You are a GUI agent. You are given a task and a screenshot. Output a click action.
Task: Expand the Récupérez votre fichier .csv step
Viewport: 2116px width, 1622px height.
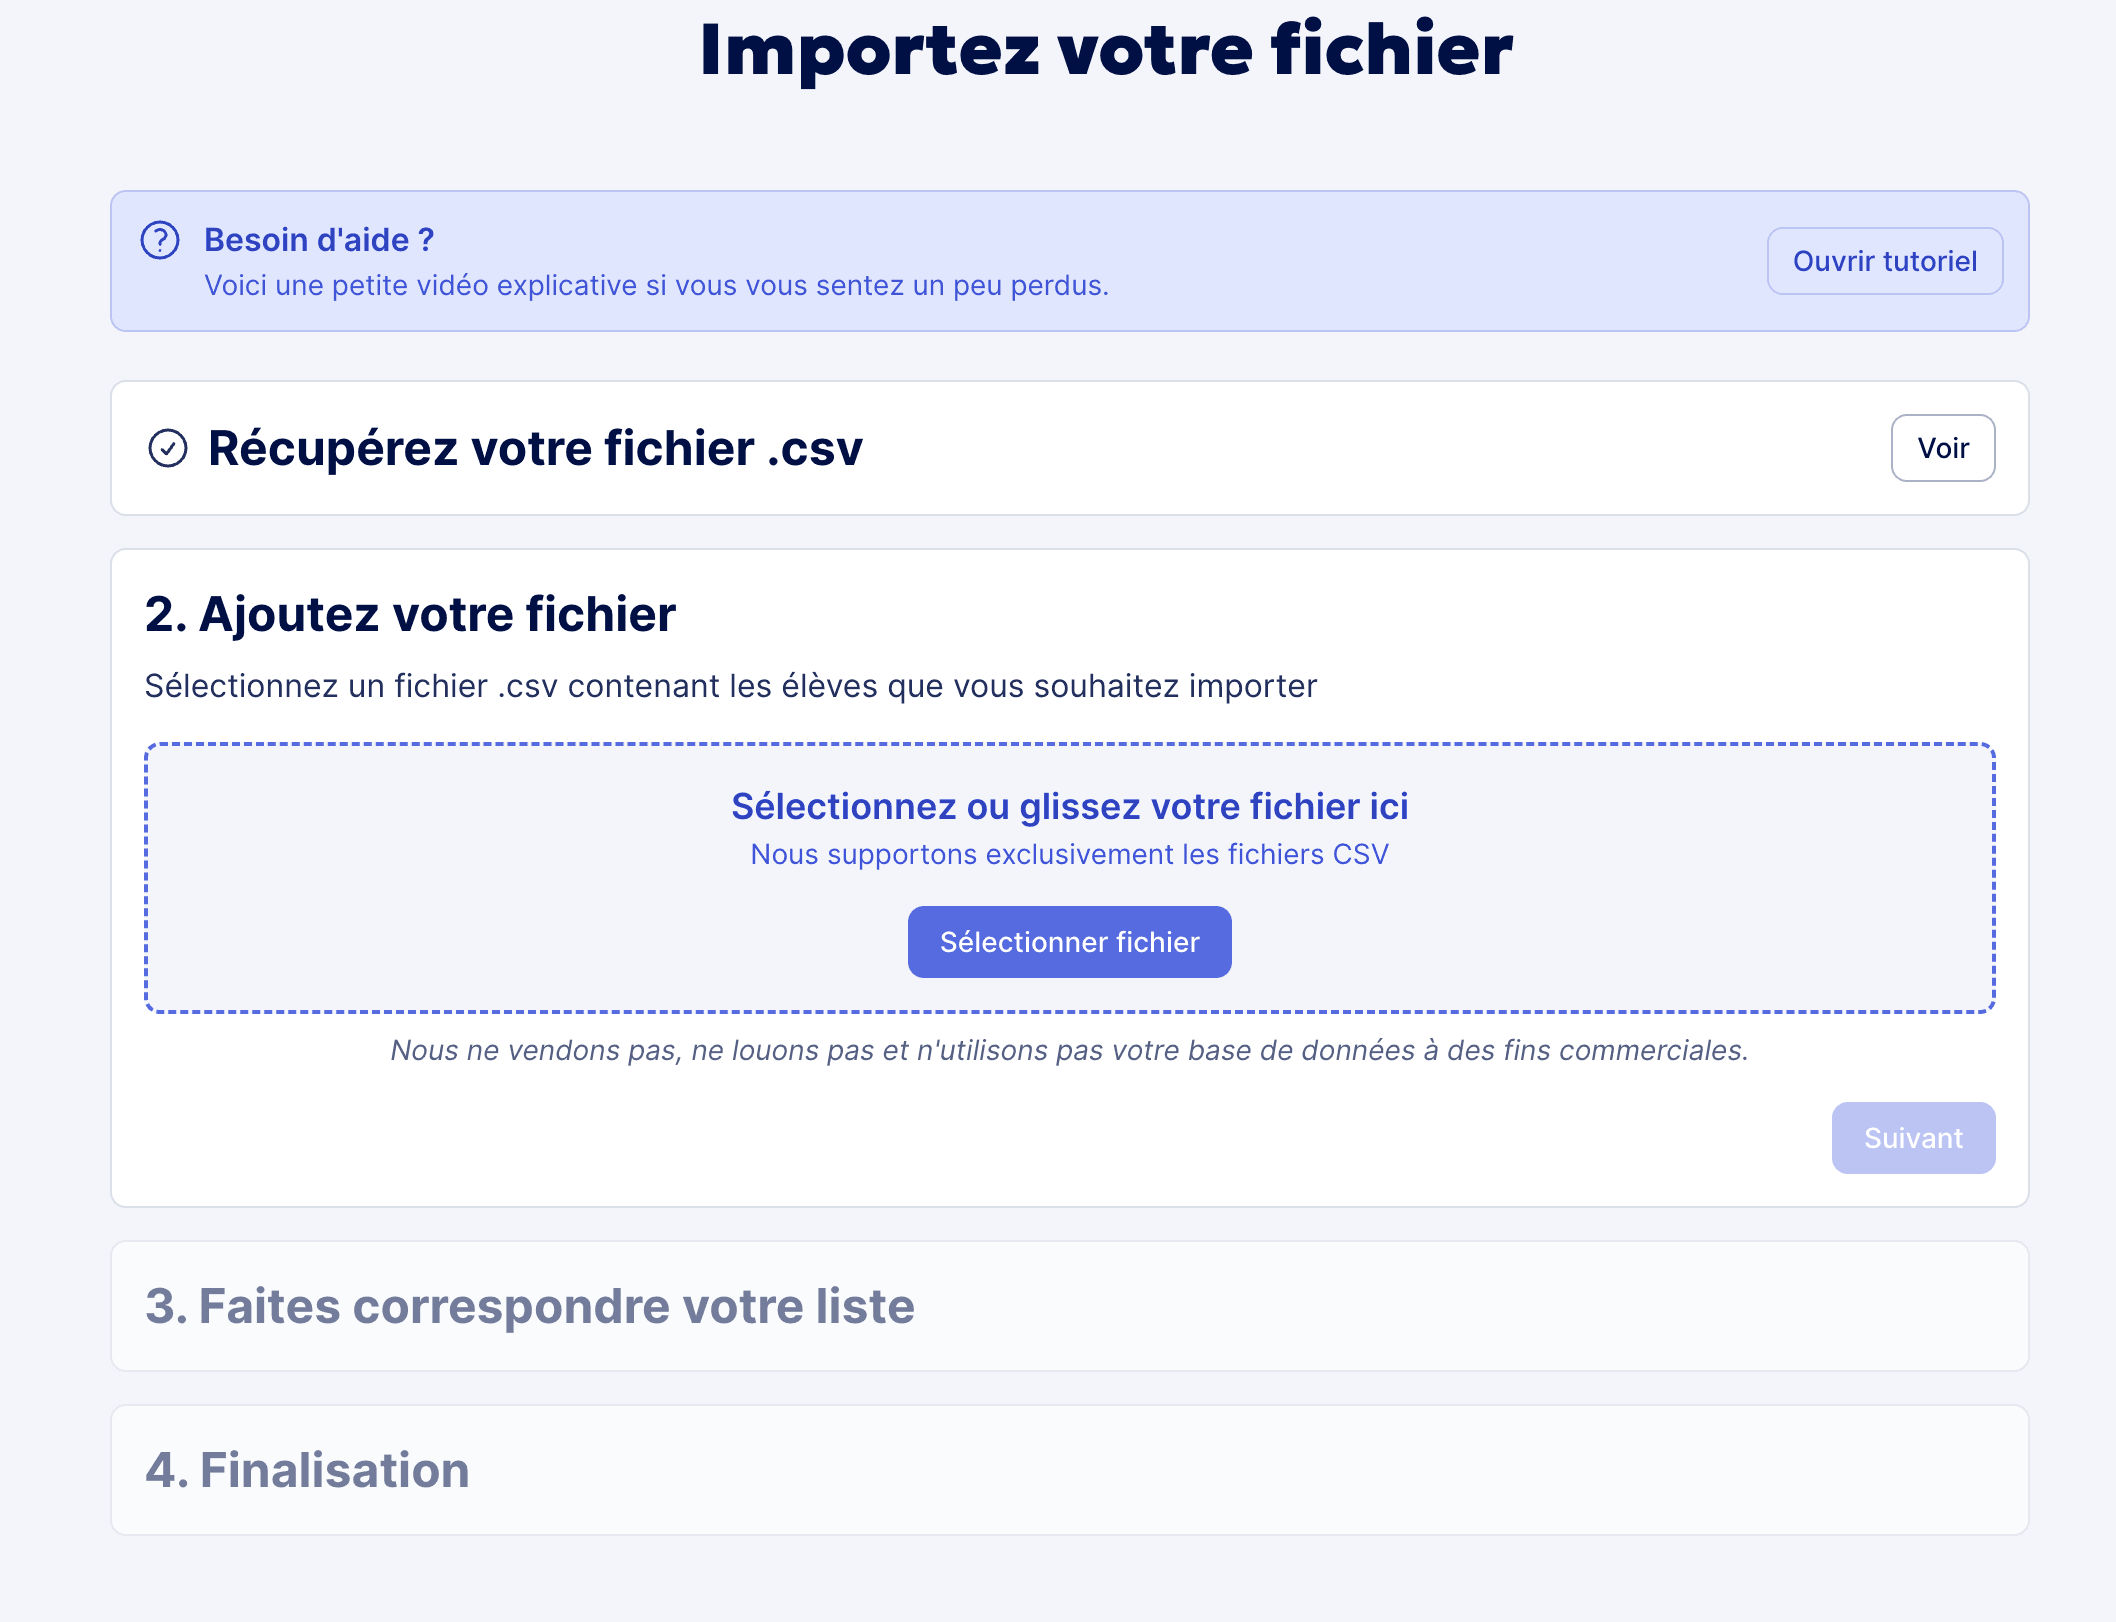point(1070,448)
